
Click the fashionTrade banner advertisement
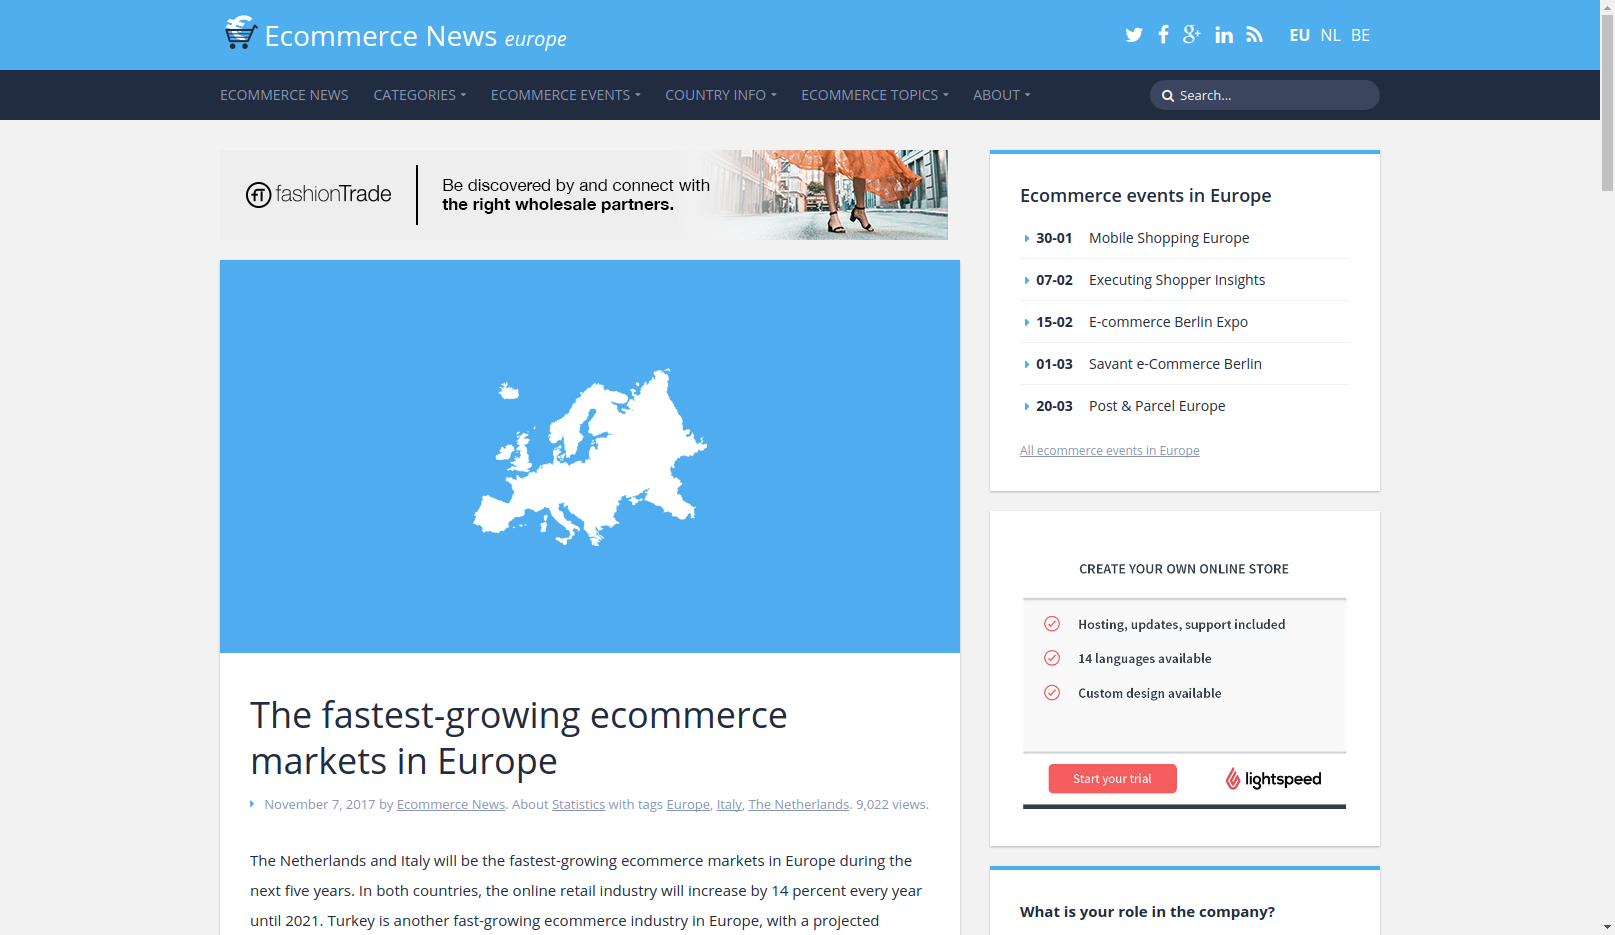[x=584, y=195]
